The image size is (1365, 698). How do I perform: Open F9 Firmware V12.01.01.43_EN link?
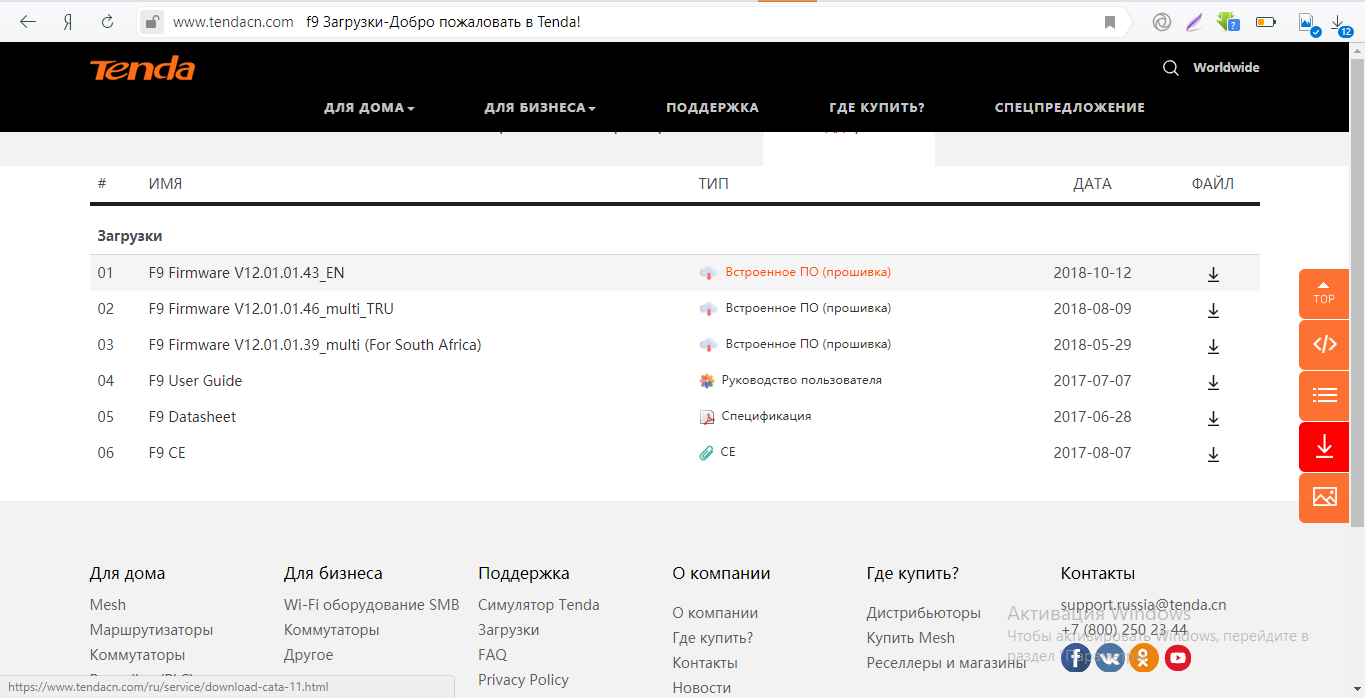247,273
